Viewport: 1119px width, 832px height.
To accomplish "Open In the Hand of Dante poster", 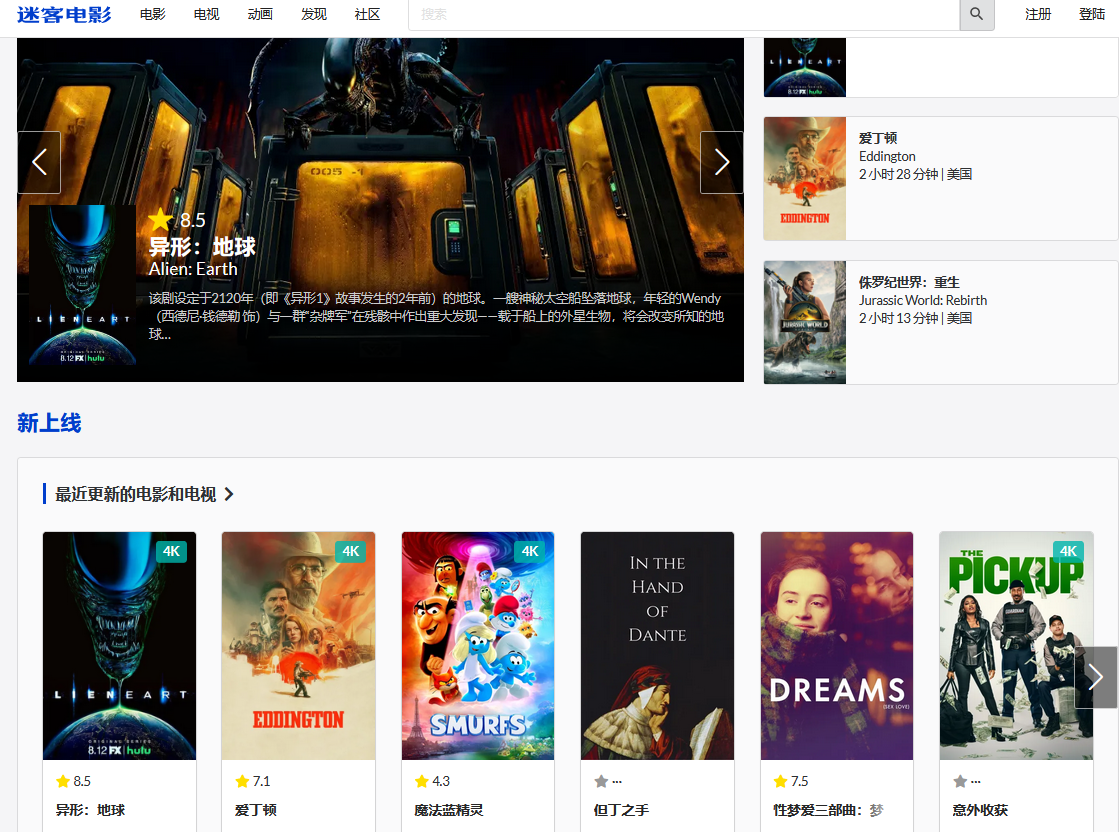I will (657, 646).
